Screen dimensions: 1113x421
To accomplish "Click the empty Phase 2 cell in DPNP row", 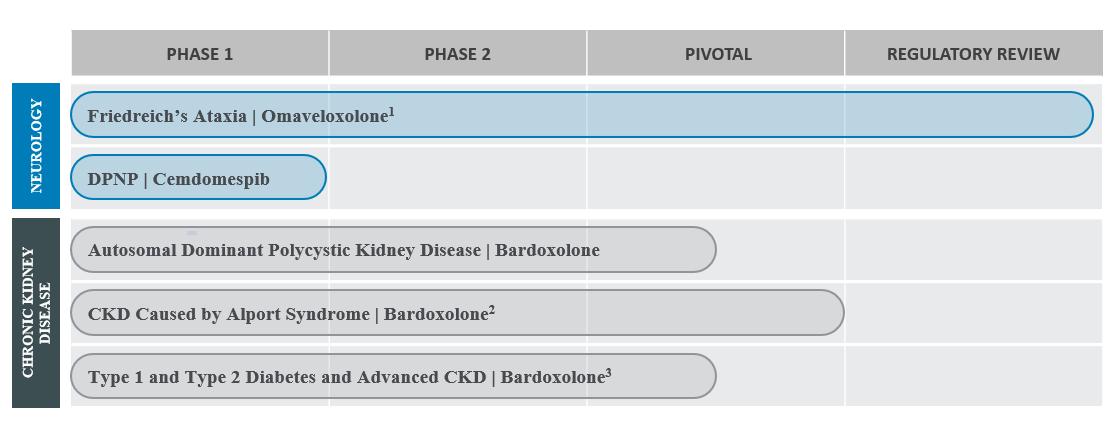I will (x=457, y=178).
